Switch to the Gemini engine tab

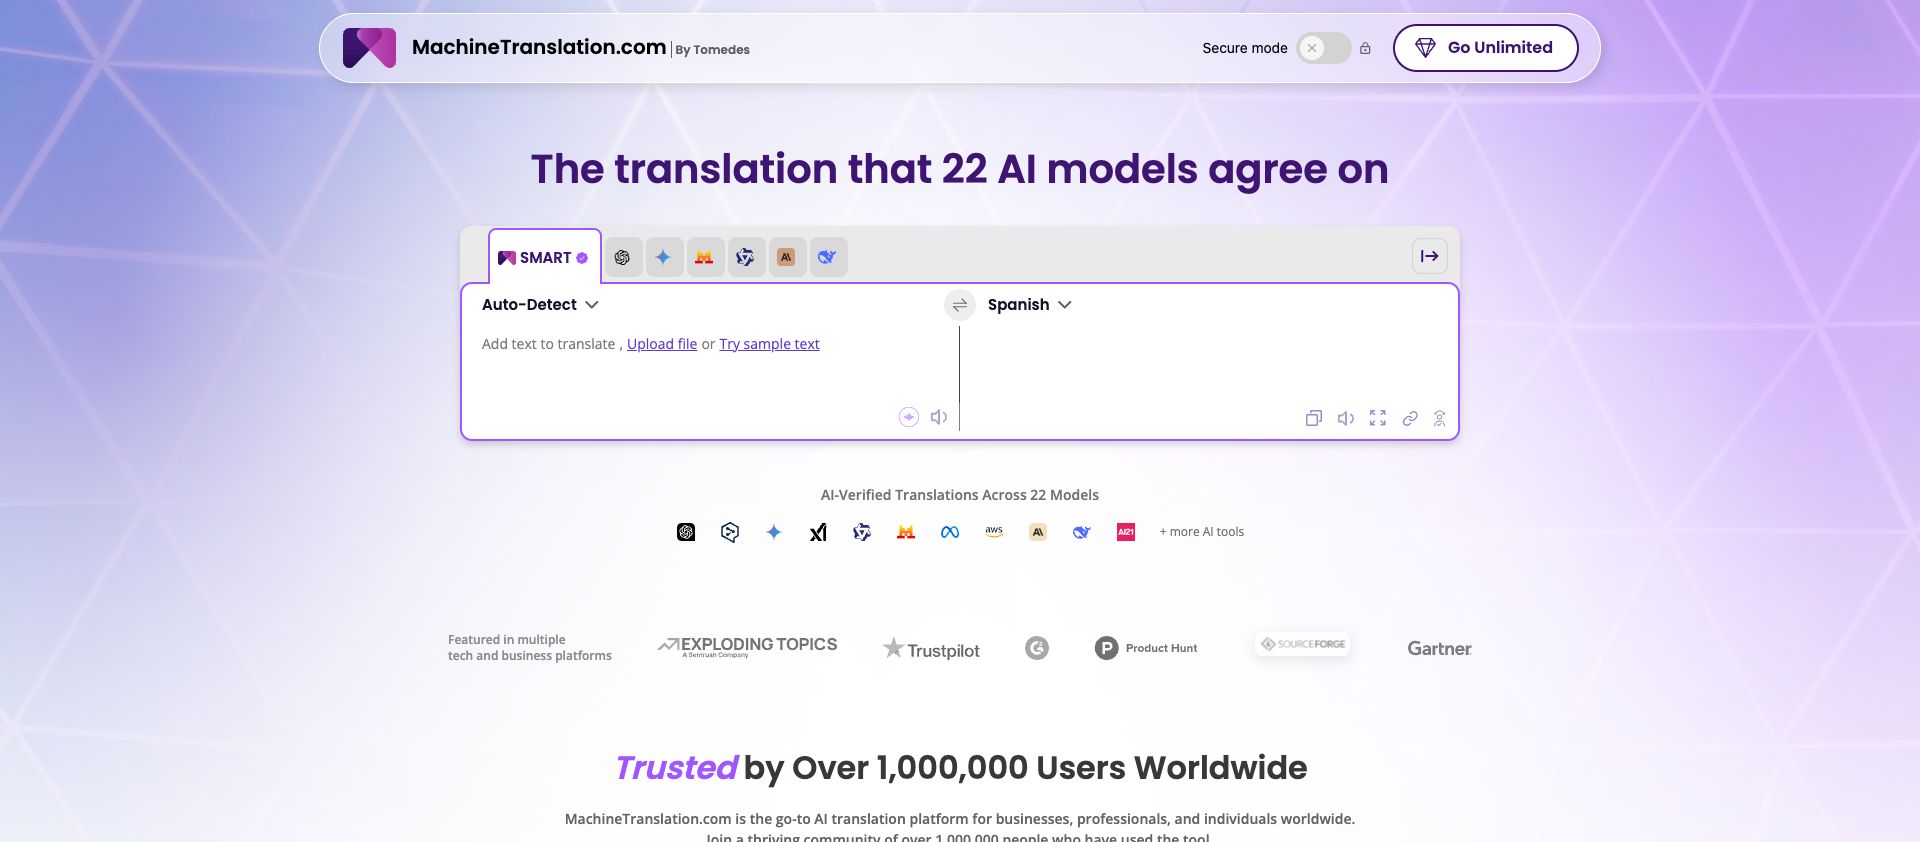663,257
